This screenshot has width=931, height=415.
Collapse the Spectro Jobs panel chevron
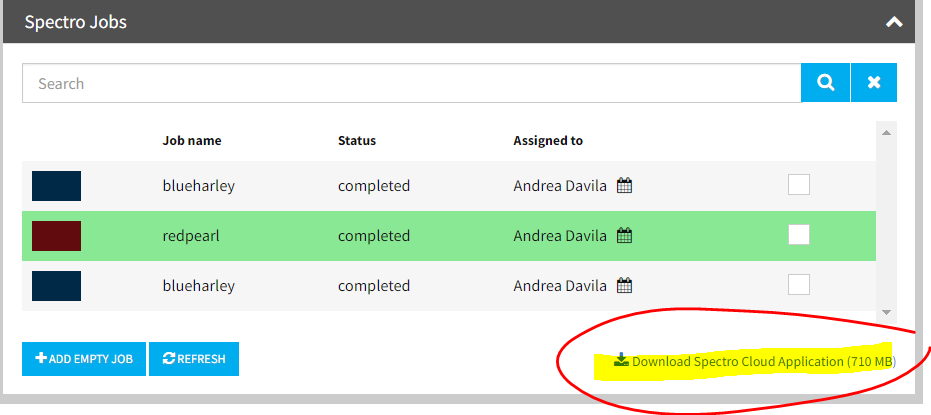pyautogui.click(x=894, y=21)
